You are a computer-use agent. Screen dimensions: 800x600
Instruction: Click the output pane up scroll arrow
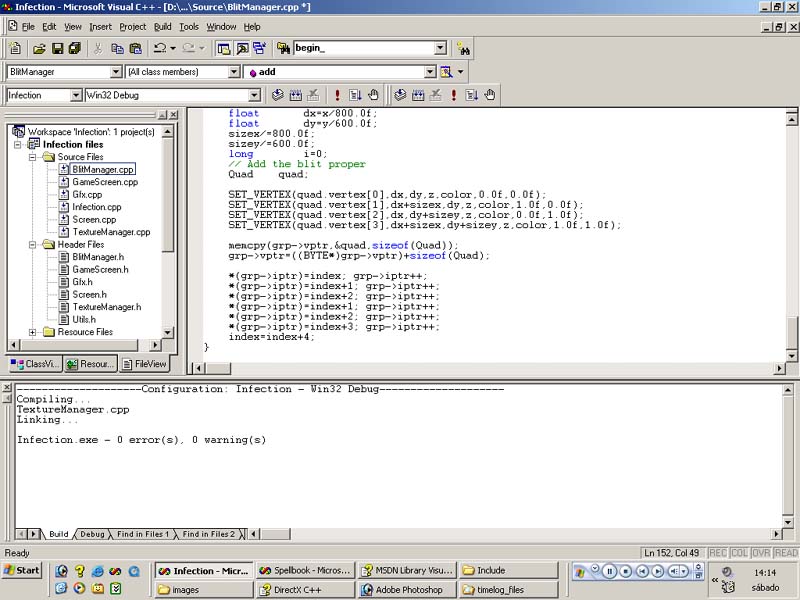coord(787,390)
